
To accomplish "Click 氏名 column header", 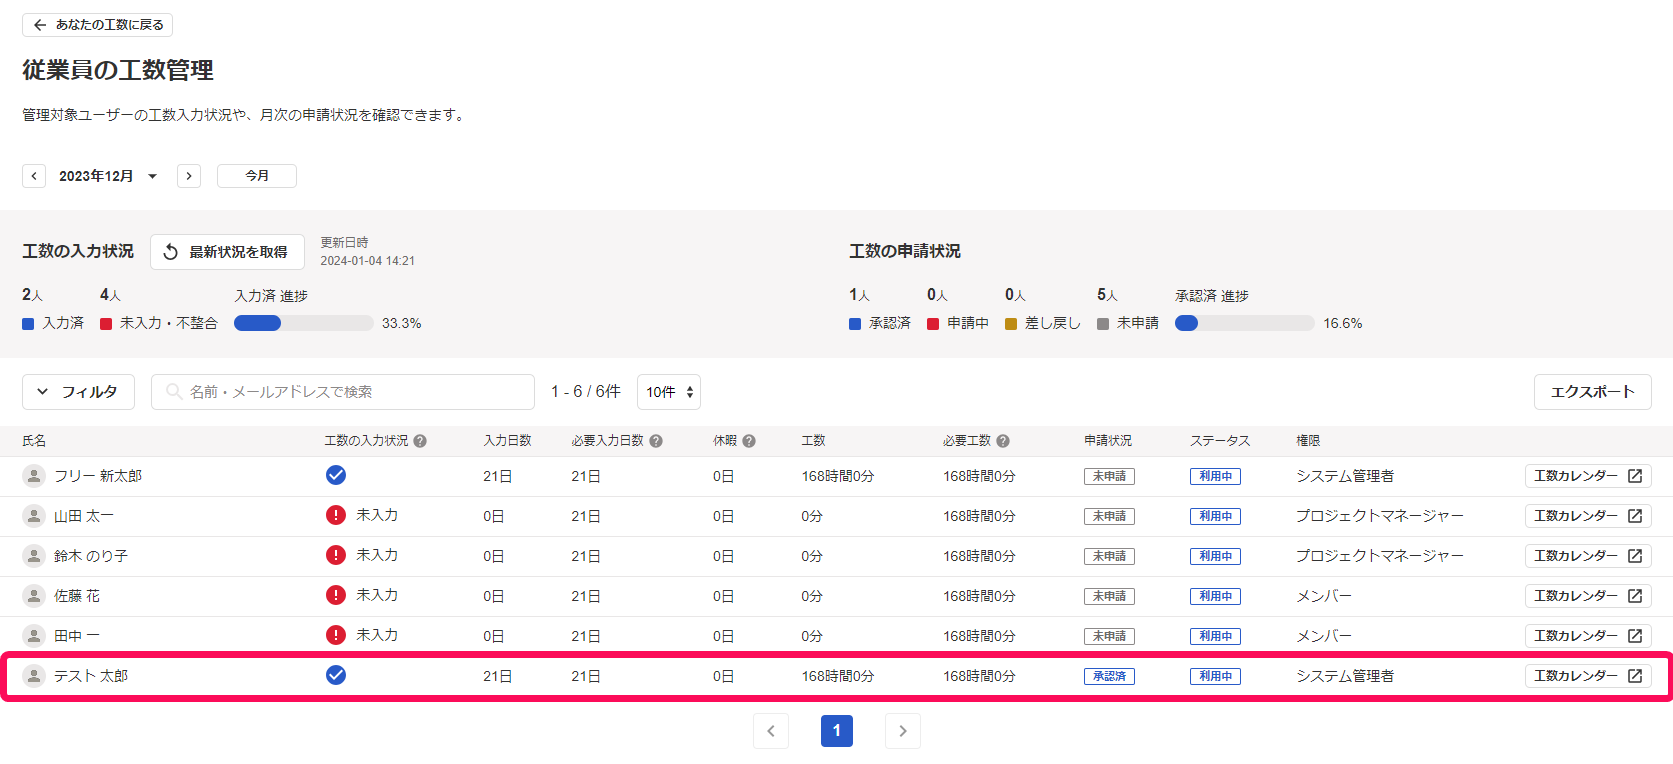I will (x=34, y=441).
